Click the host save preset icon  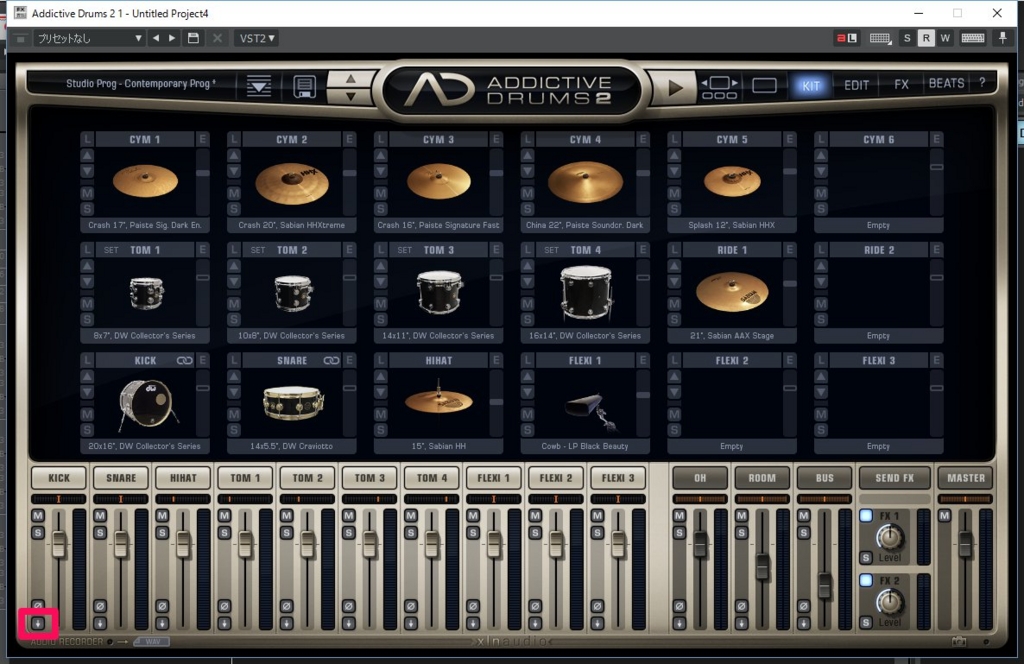[194, 38]
